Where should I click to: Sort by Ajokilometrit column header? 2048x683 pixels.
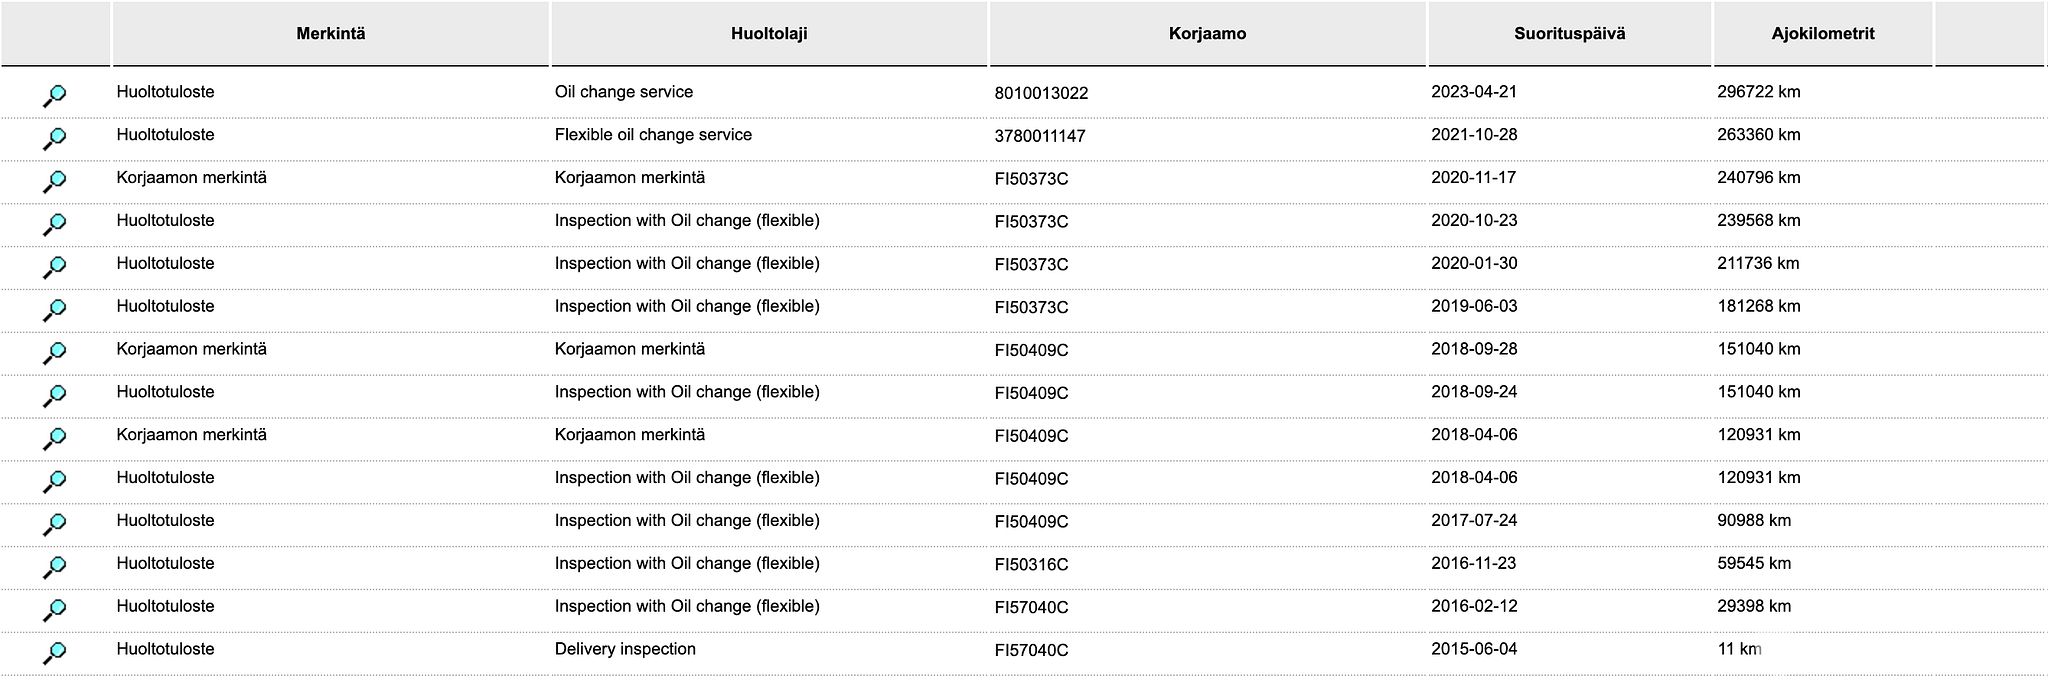(1822, 34)
